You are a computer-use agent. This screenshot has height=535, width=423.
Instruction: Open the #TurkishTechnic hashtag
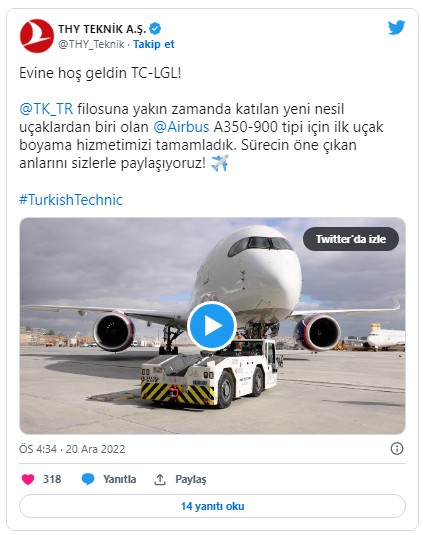click(x=71, y=200)
